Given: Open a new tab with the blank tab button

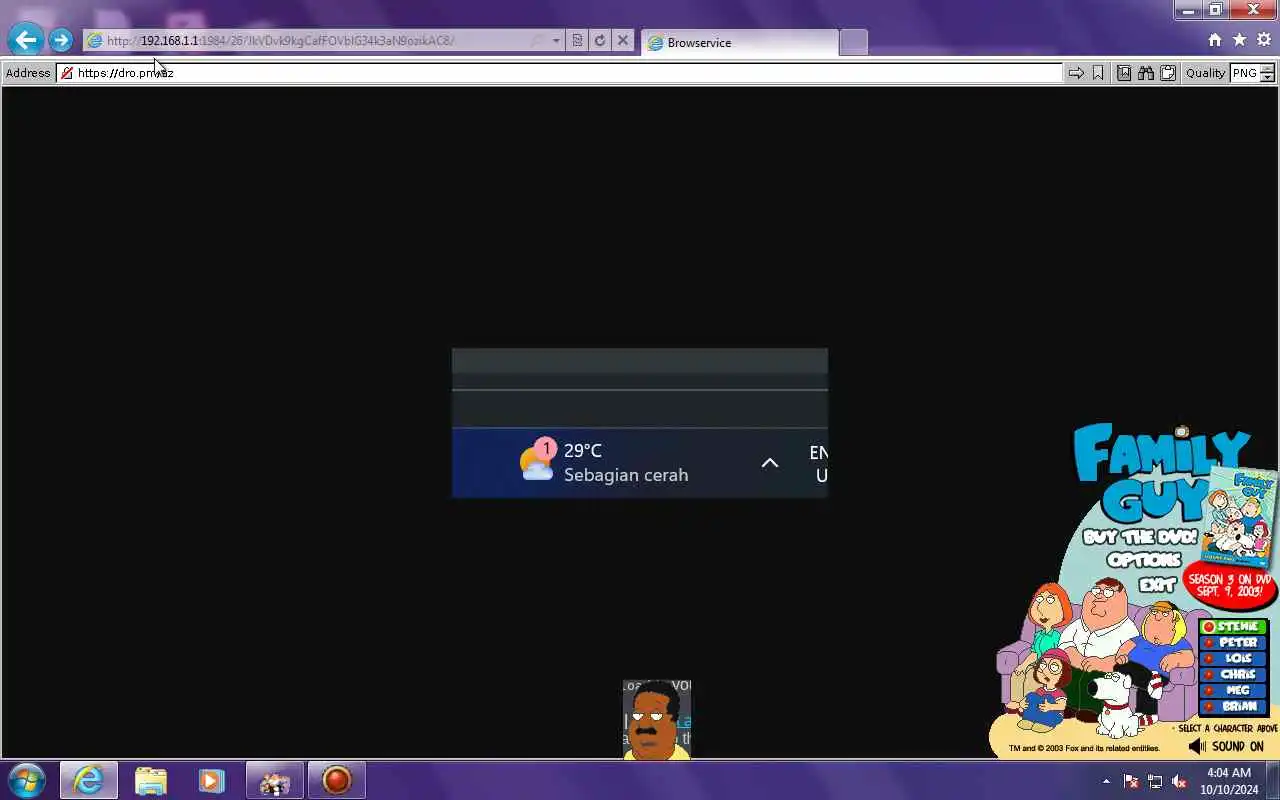Looking at the screenshot, I should [853, 43].
